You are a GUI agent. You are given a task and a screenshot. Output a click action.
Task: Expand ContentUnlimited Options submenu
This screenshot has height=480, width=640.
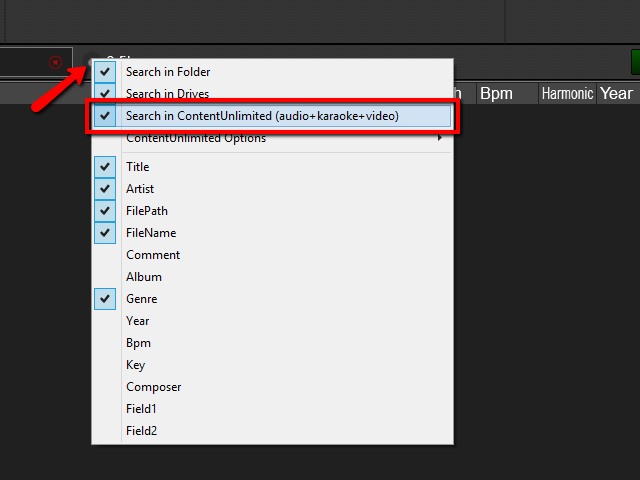(272, 138)
